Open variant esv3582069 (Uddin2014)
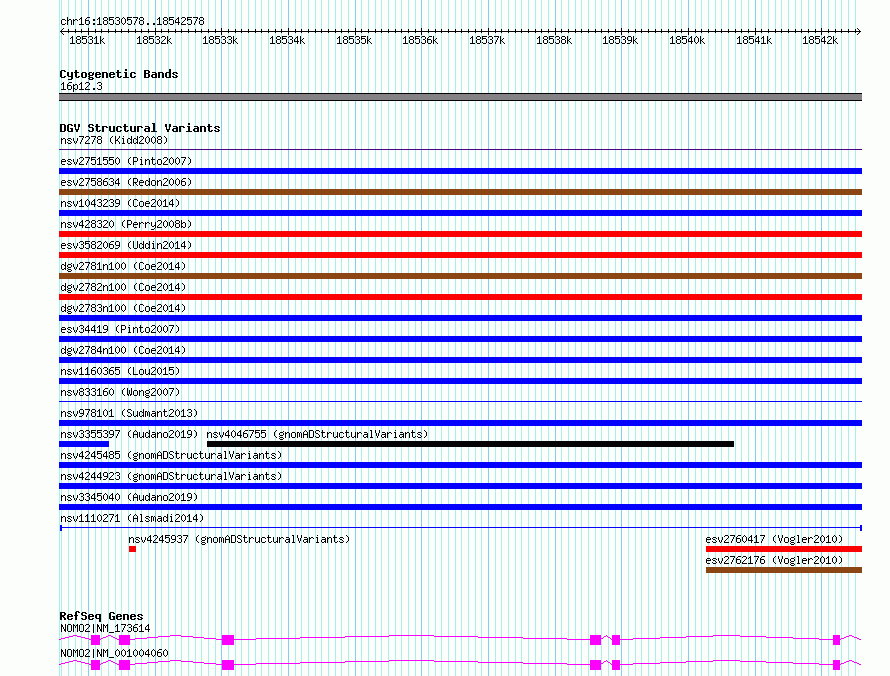 coord(126,245)
